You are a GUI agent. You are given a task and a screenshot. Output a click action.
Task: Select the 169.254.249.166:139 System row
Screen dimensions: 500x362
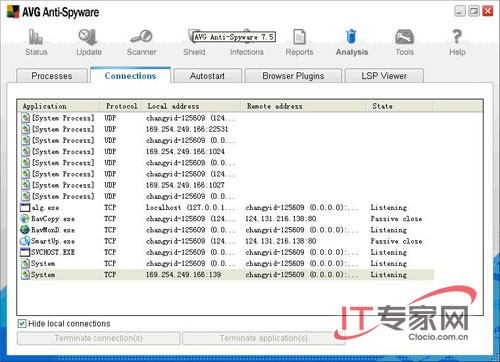tap(227, 275)
